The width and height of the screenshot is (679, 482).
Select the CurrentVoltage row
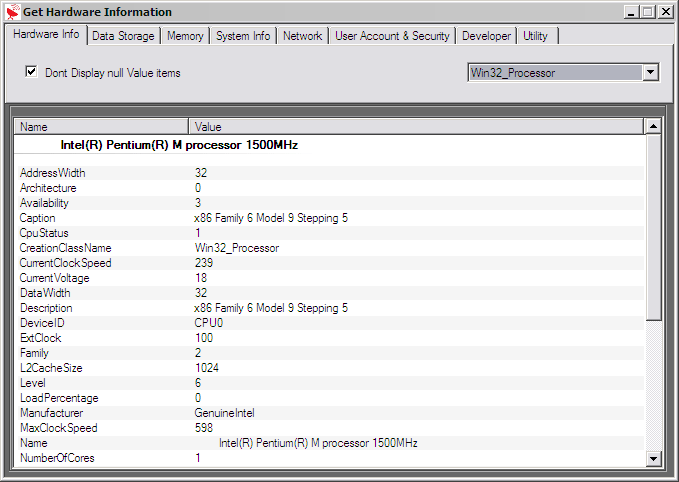pyautogui.click(x=329, y=278)
